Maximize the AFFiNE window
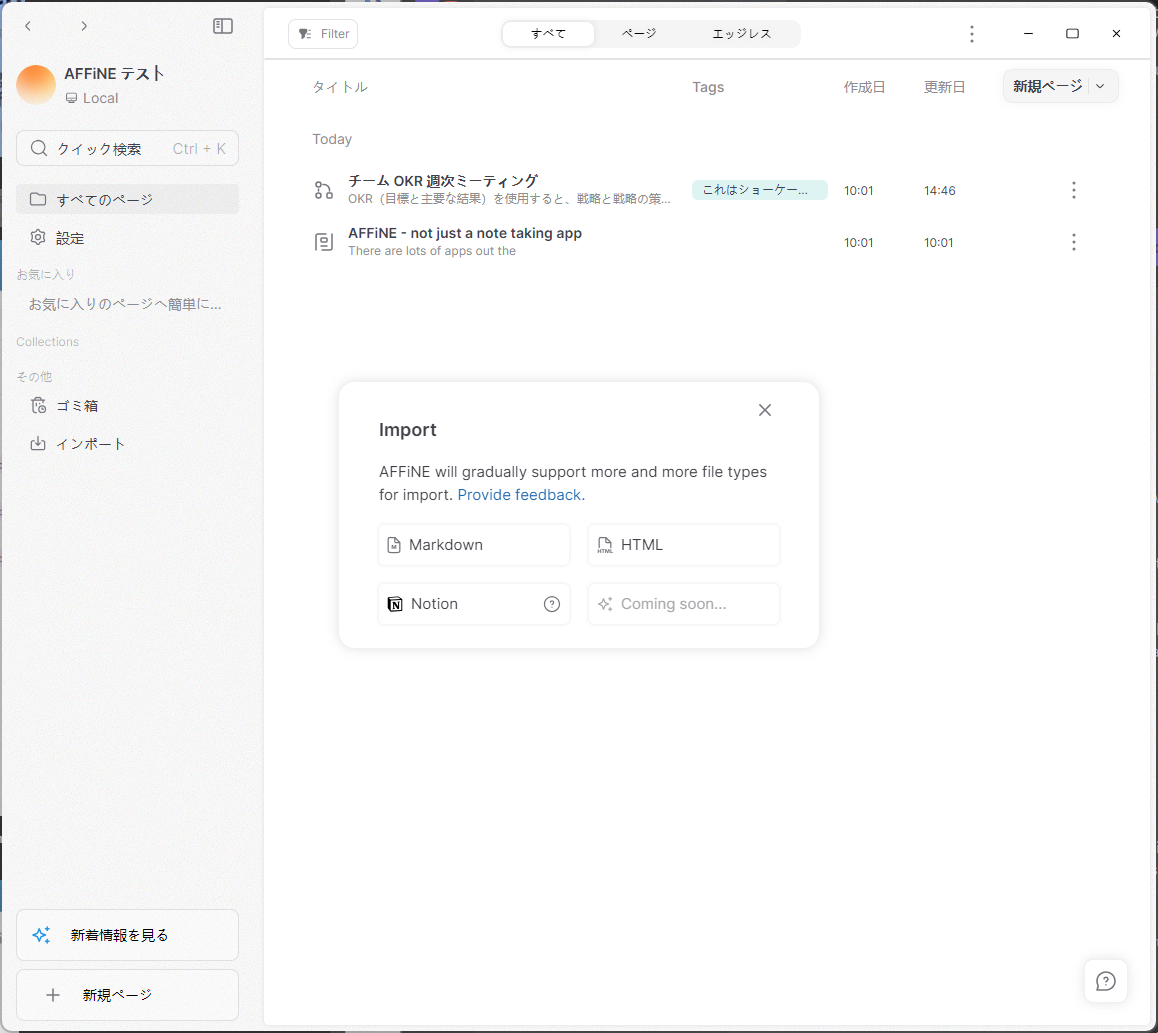The image size is (1158, 1033). (1072, 34)
